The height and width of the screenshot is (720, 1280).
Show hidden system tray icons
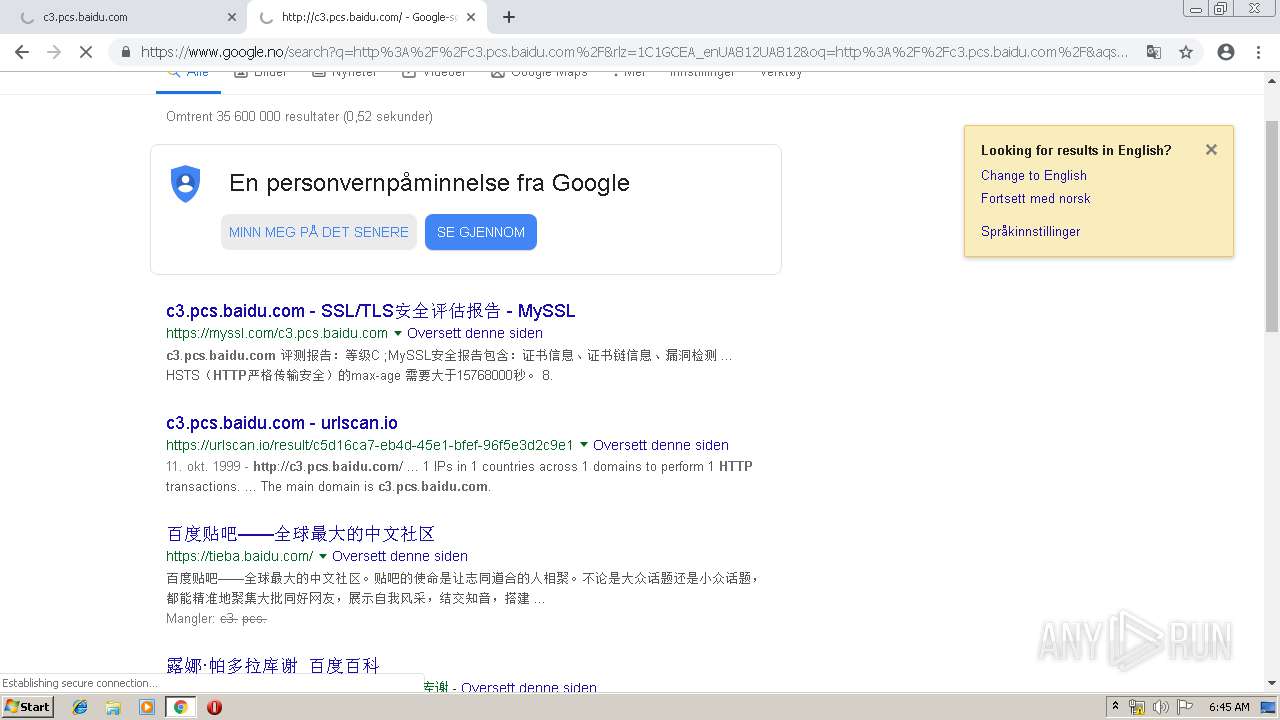tap(1115, 707)
